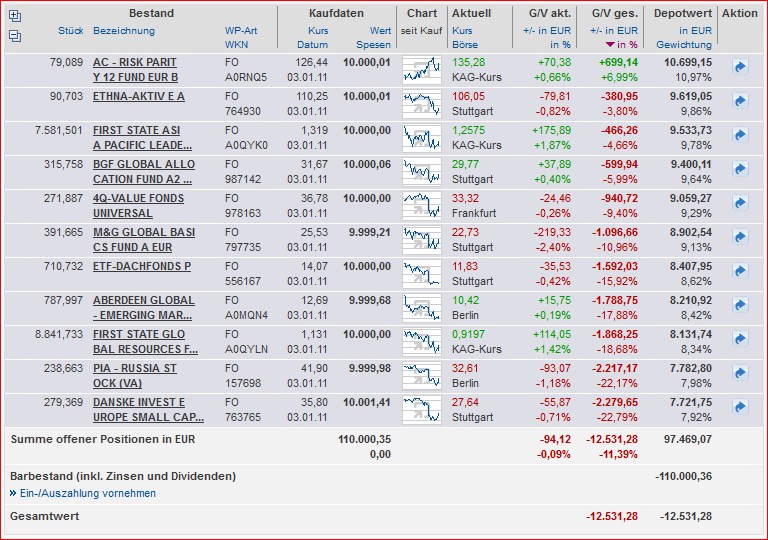View chart thumbnail for 4Q-Value Fonds
The height and width of the screenshot is (540, 768).
coord(422,206)
